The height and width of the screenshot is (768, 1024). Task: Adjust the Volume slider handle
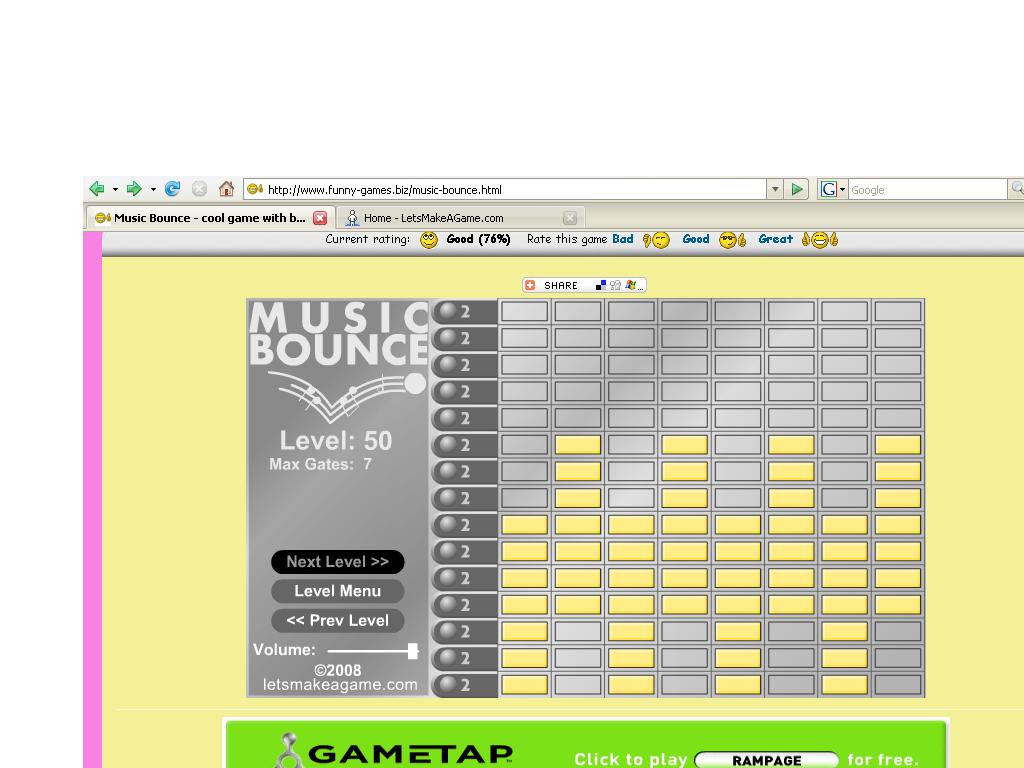pyautogui.click(x=411, y=650)
